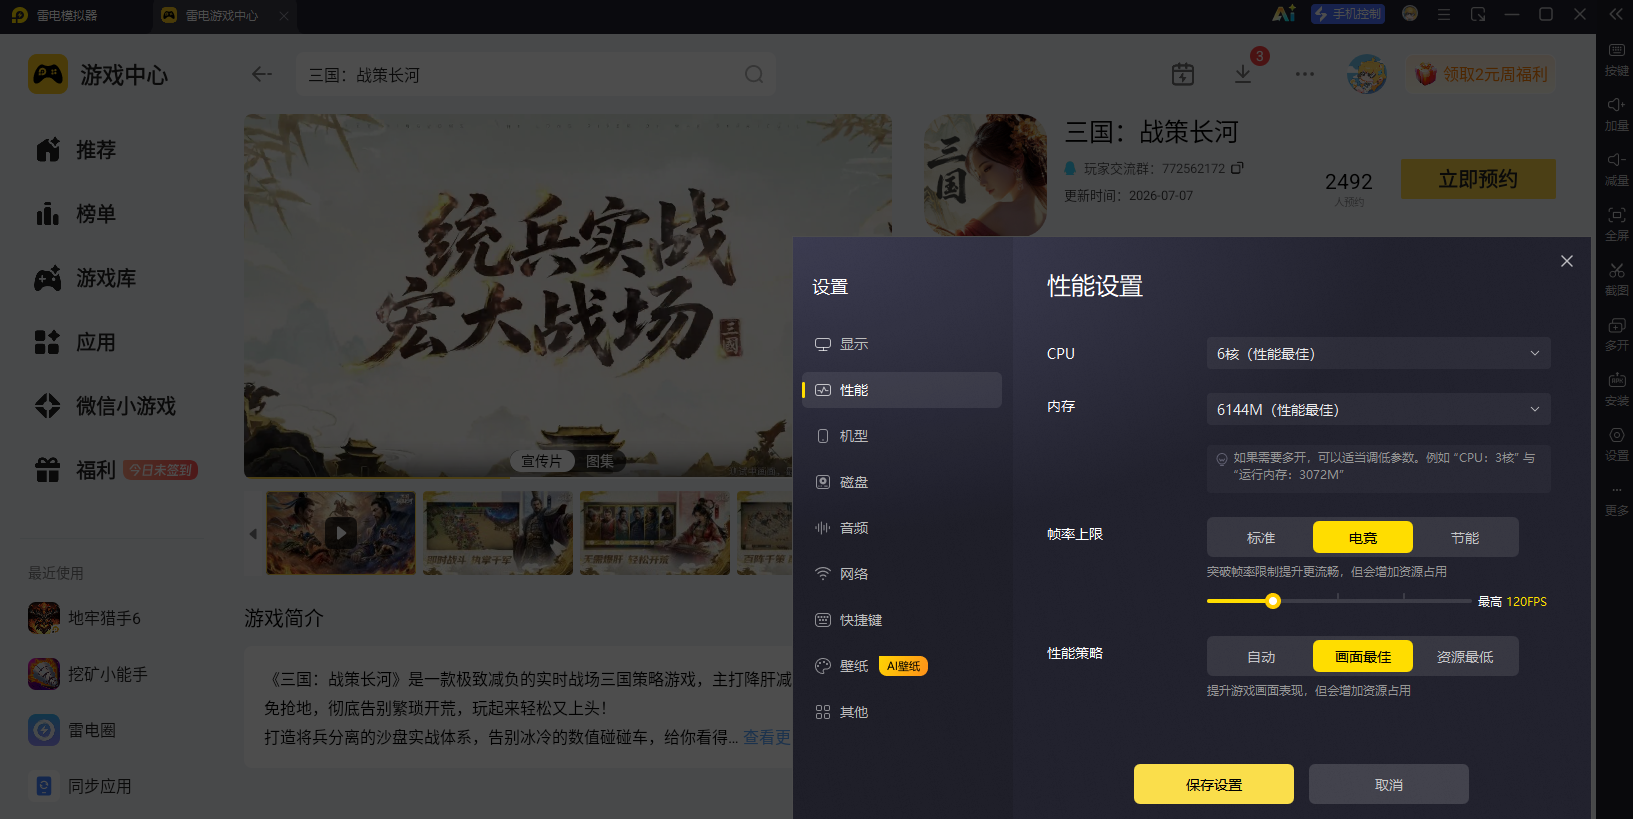The image size is (1633, 819).
Task: Open 设置 from the right sidebar
Action: tap(1616, 444)
